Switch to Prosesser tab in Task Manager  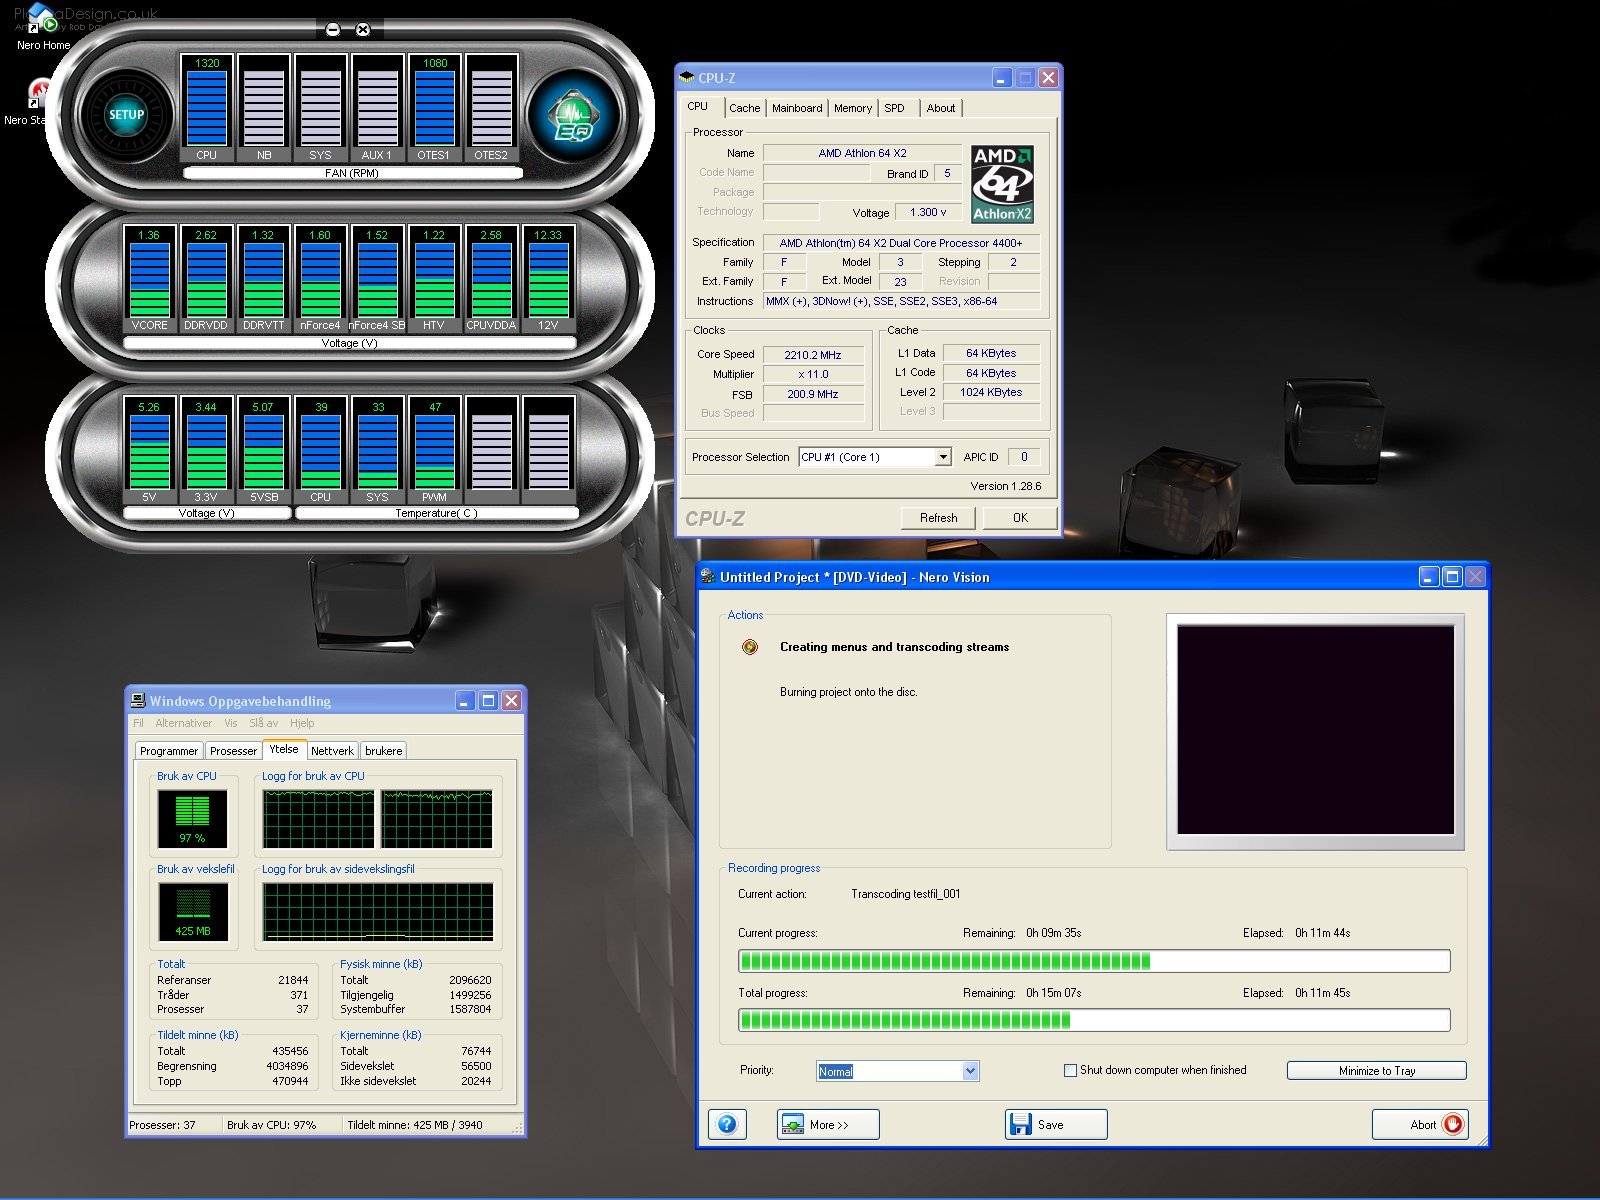click(233, 751)
